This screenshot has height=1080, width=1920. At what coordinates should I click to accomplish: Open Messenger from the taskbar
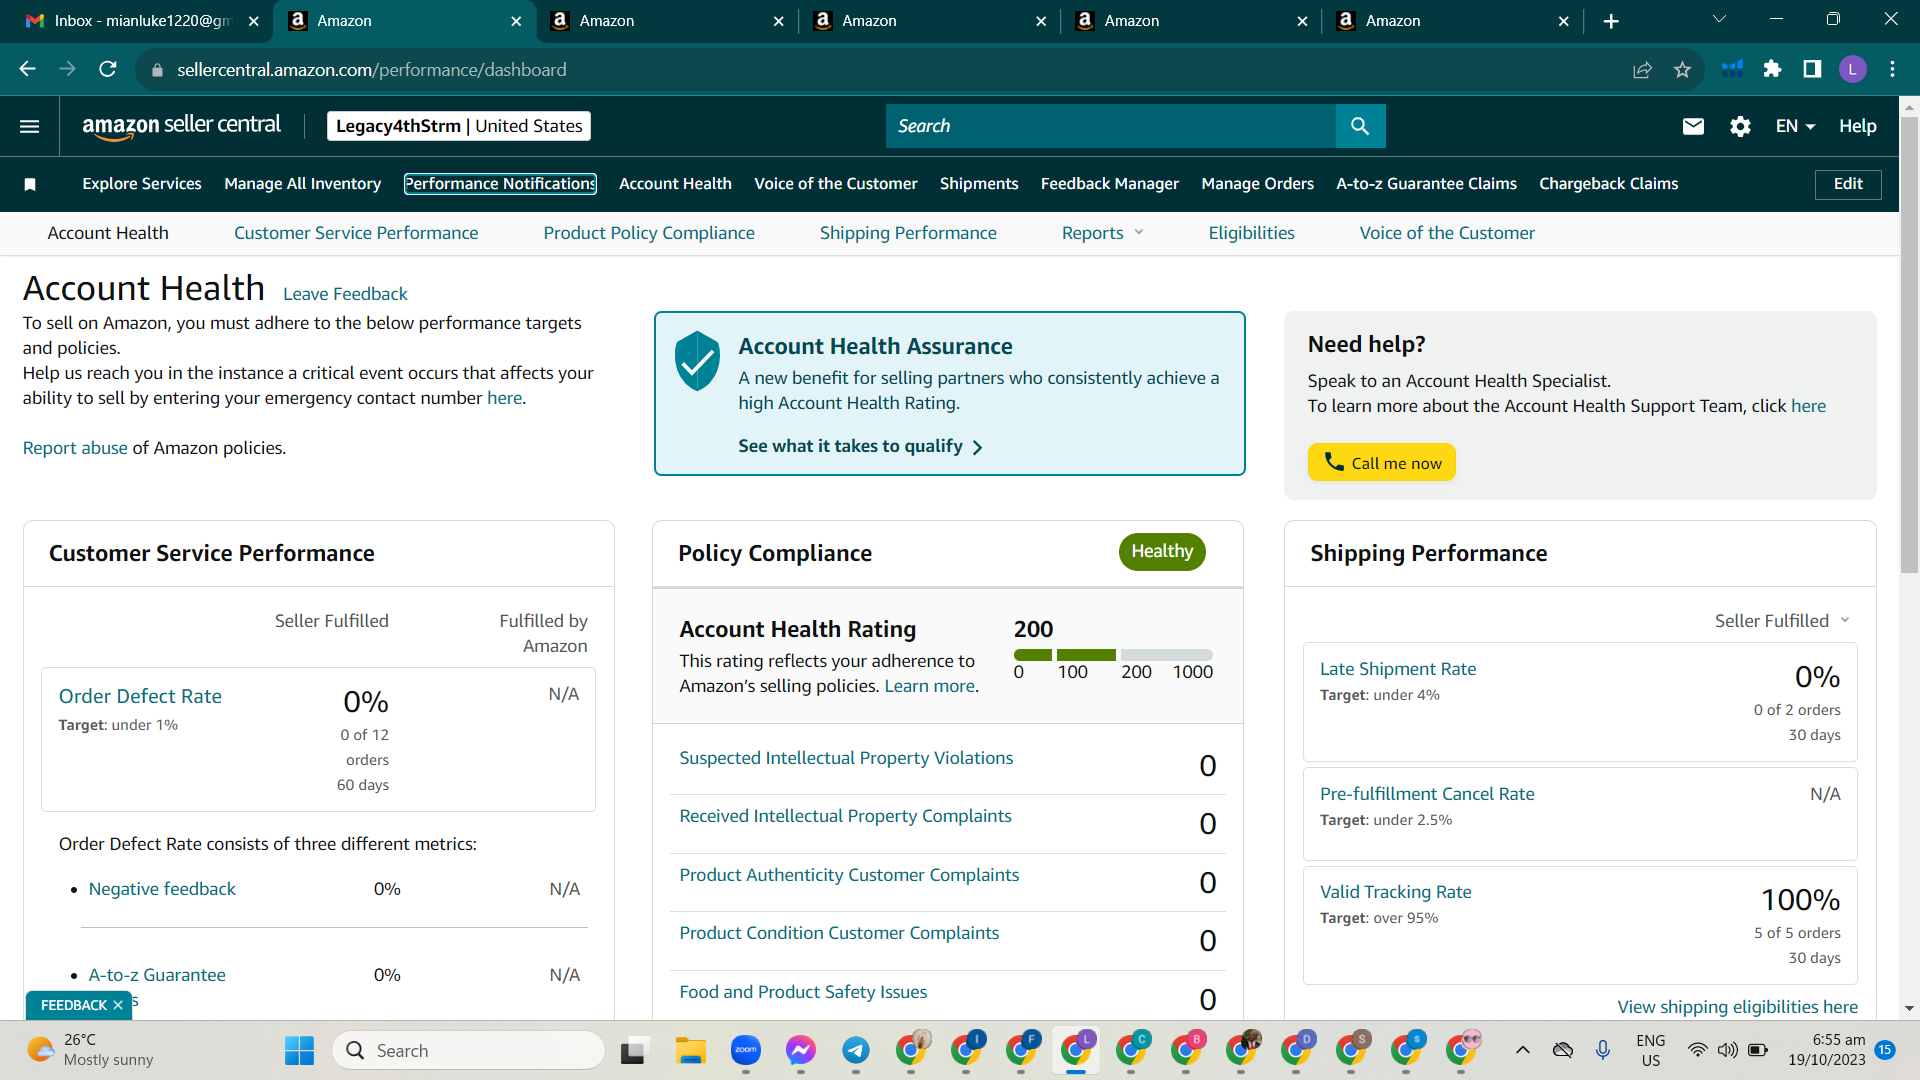800,1051
